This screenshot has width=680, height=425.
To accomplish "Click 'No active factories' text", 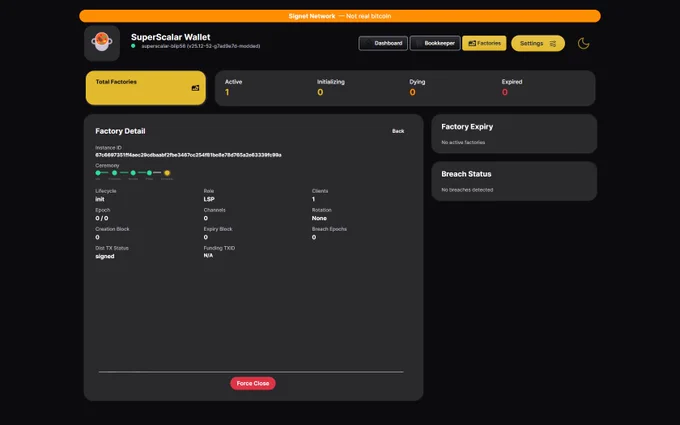I will pyautogui.click(x=463, y=142).
